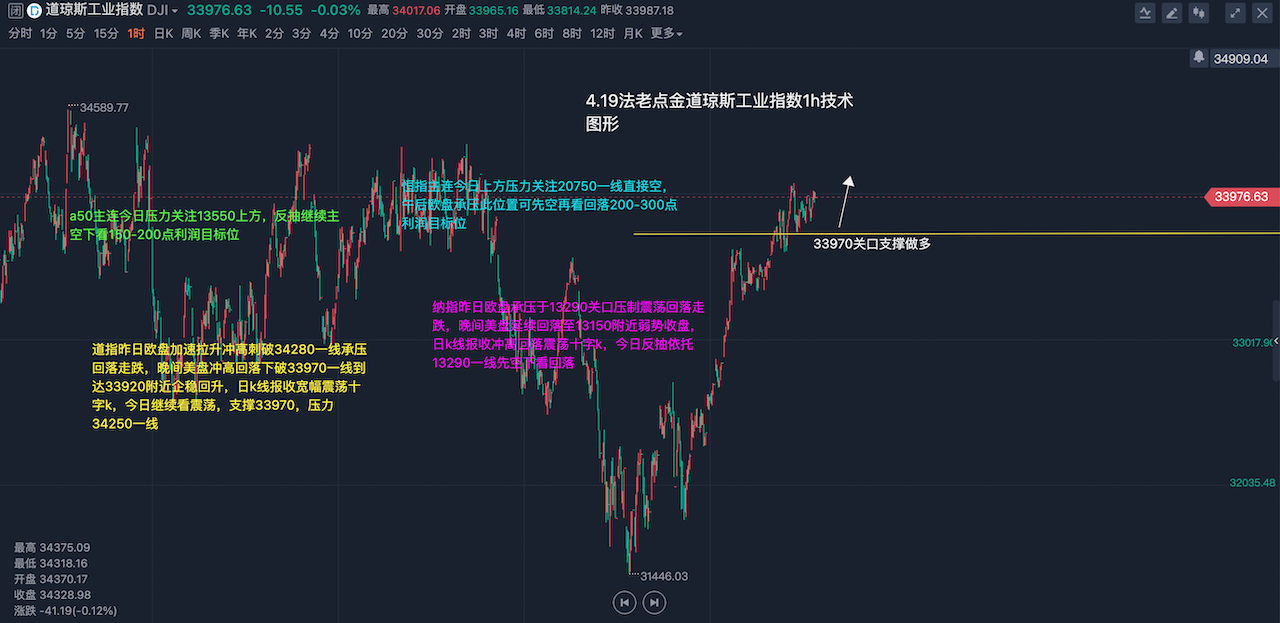Select the 日K timeframe tab
This screenshot has width=1280, height=623.
tap(163, 33)
